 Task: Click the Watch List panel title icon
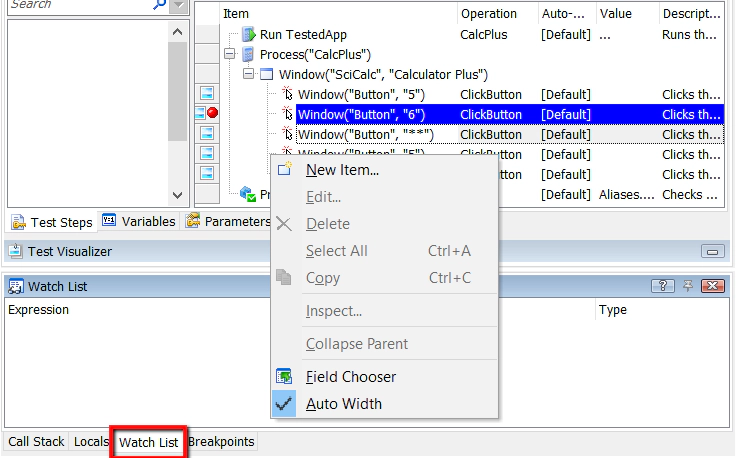[x=15, y=286]
